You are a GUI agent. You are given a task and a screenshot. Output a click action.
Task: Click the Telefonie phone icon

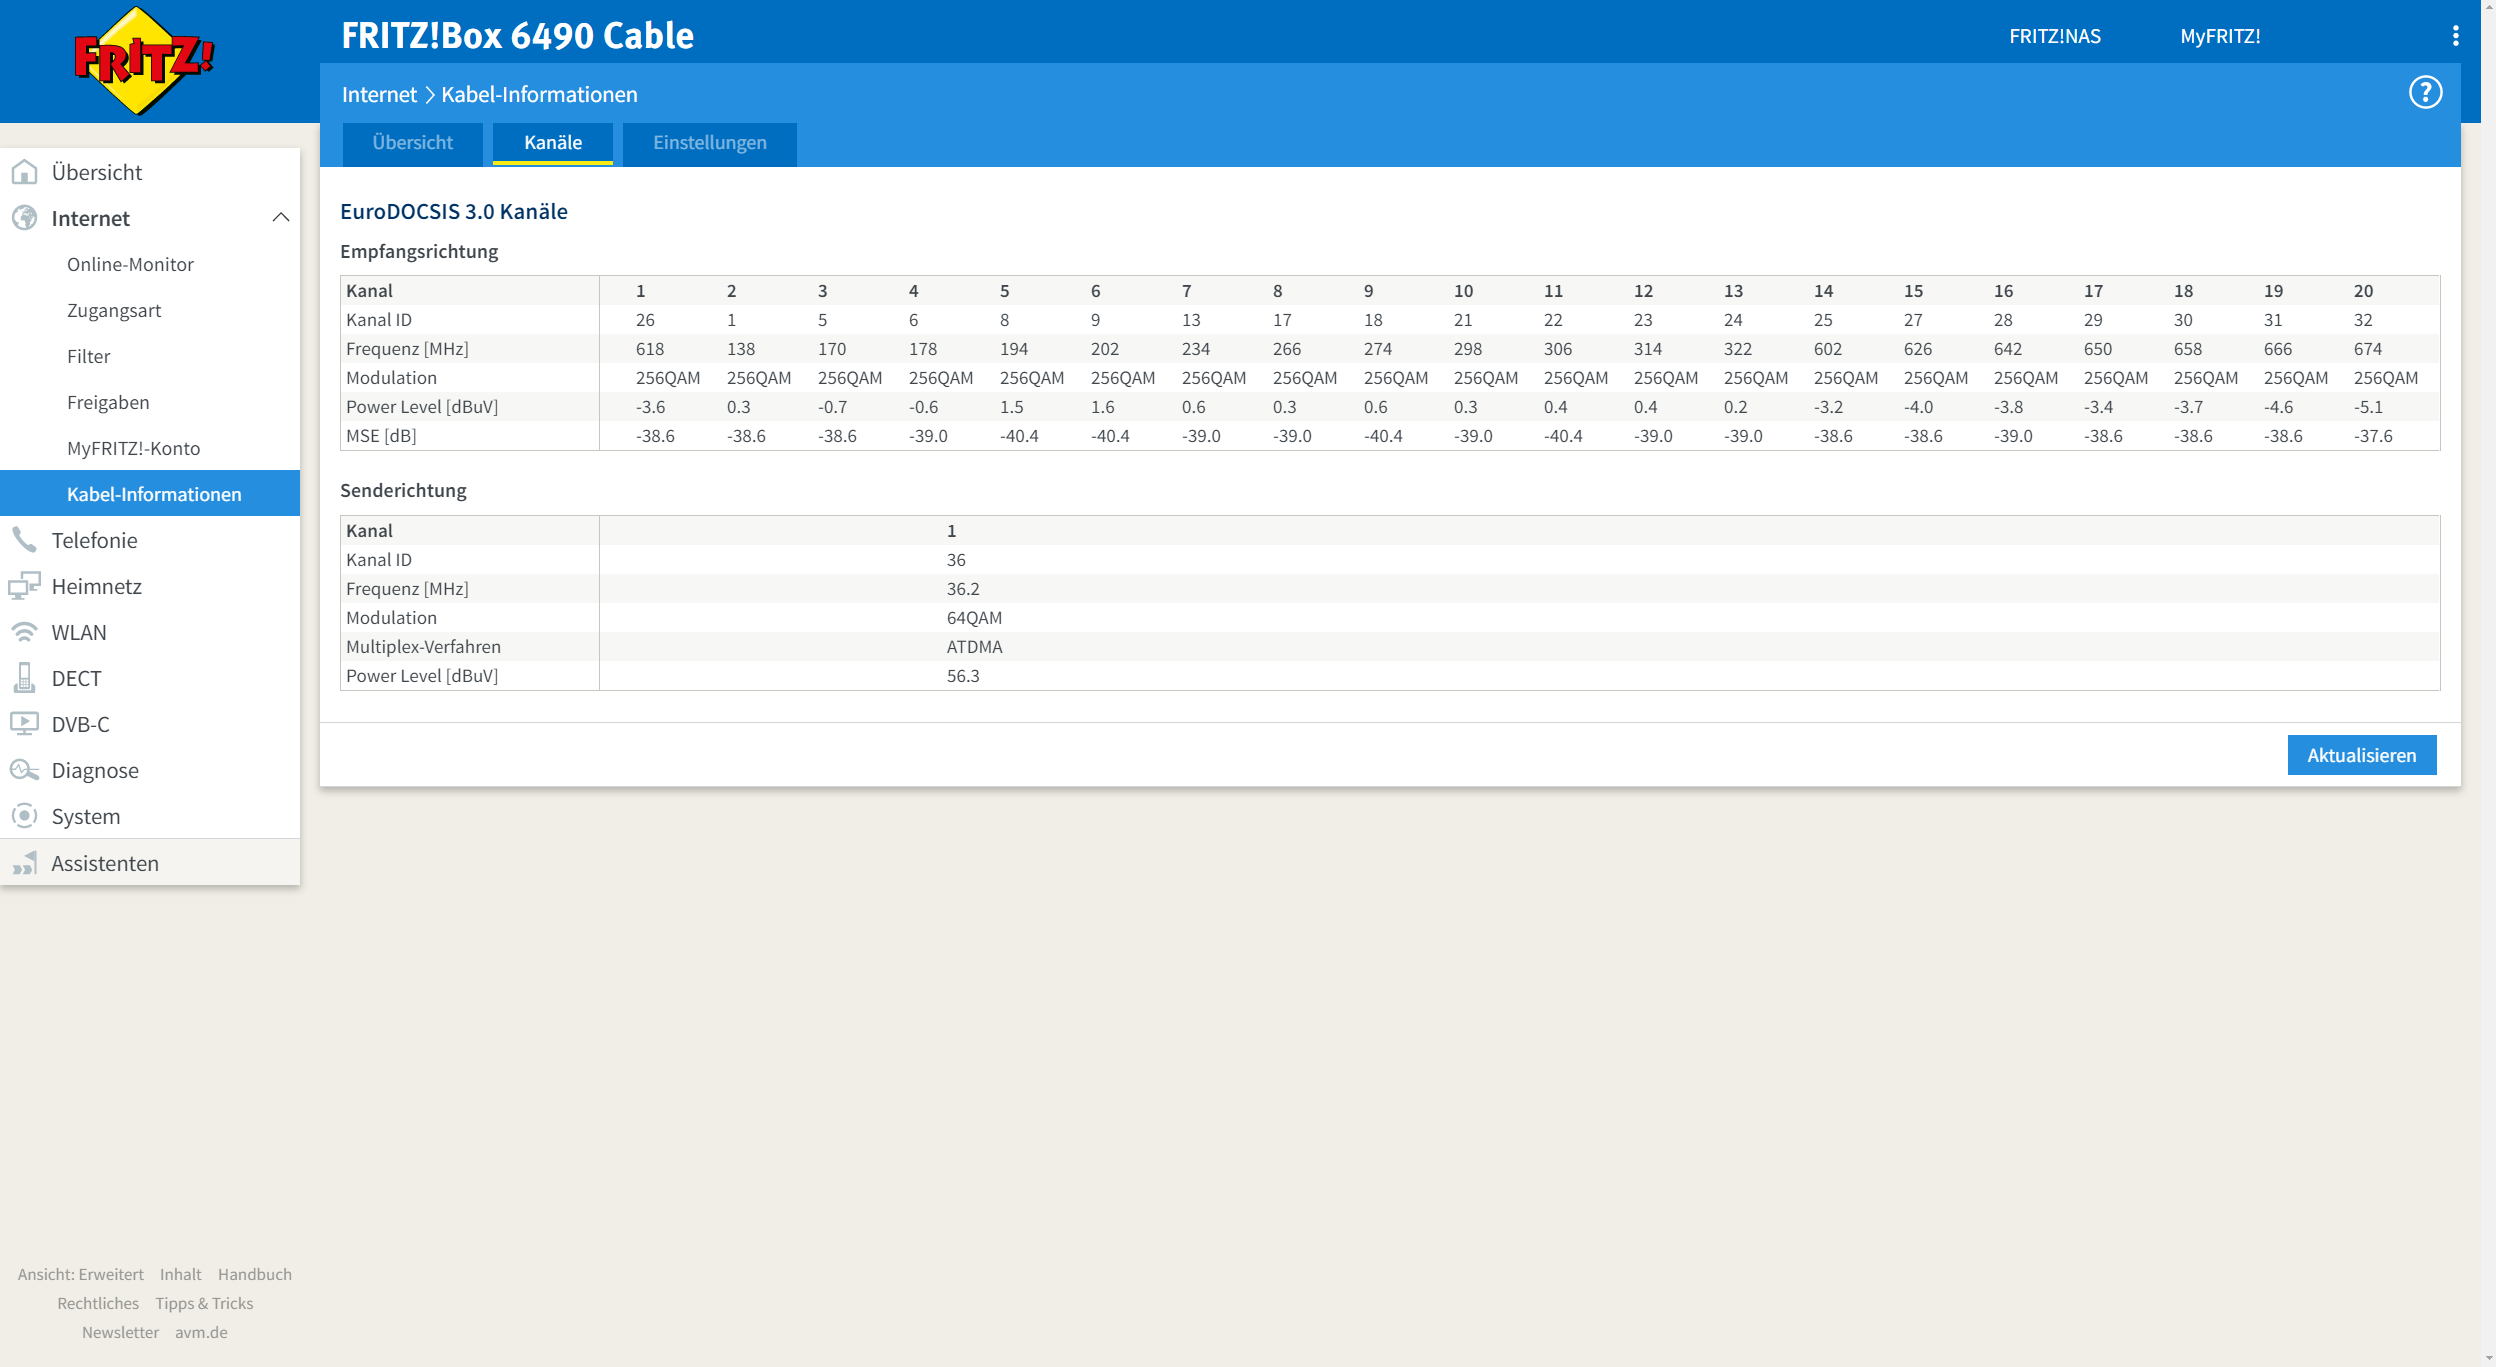[24, 540]
